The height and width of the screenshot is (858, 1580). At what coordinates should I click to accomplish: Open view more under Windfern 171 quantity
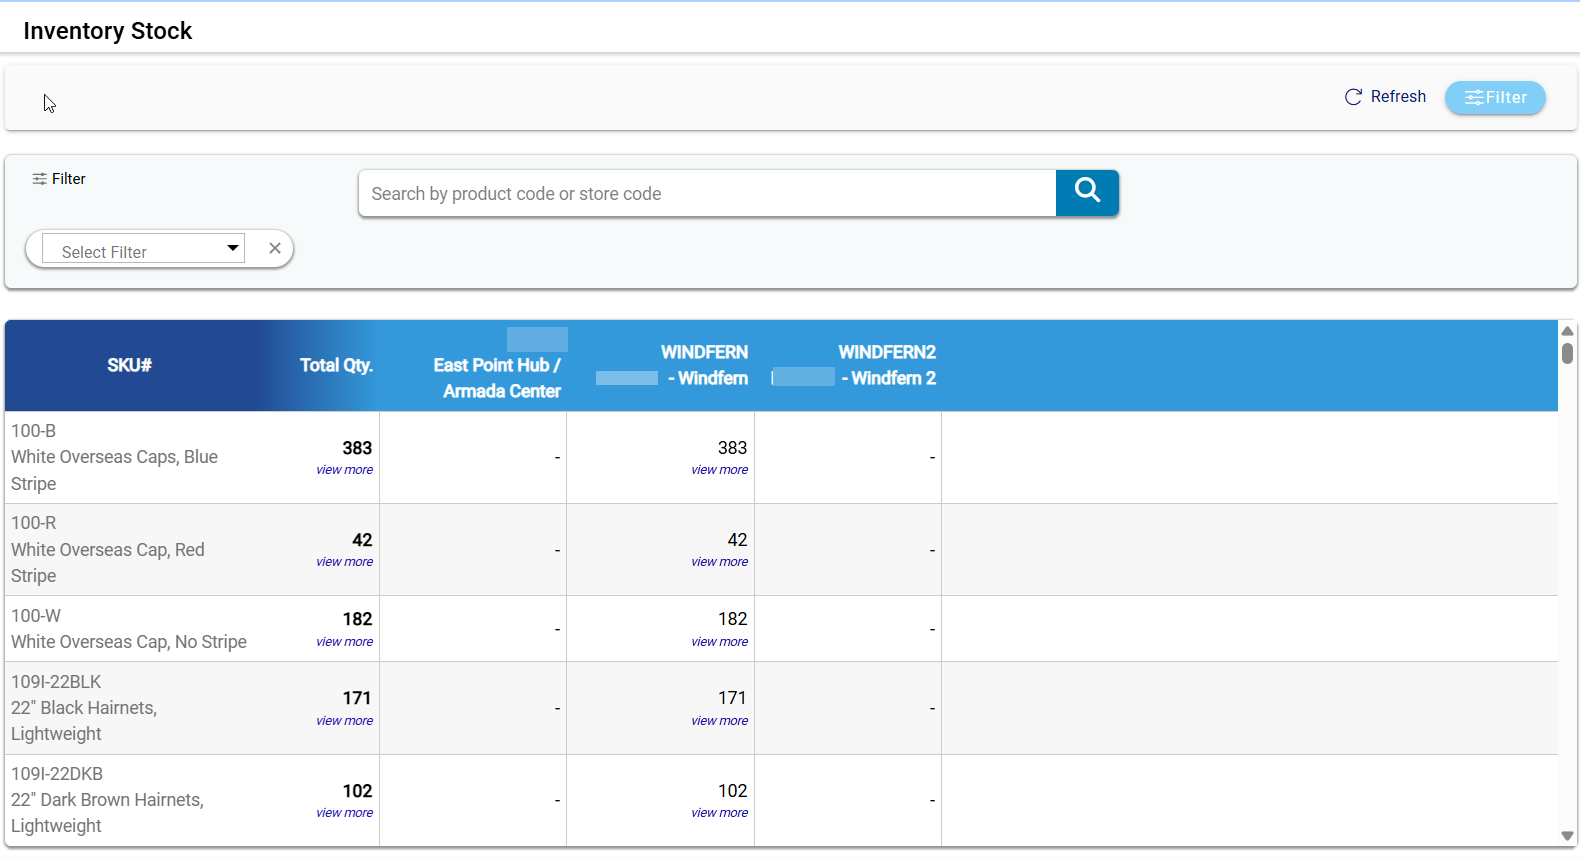pyautogui.click(x=719, y=721)
